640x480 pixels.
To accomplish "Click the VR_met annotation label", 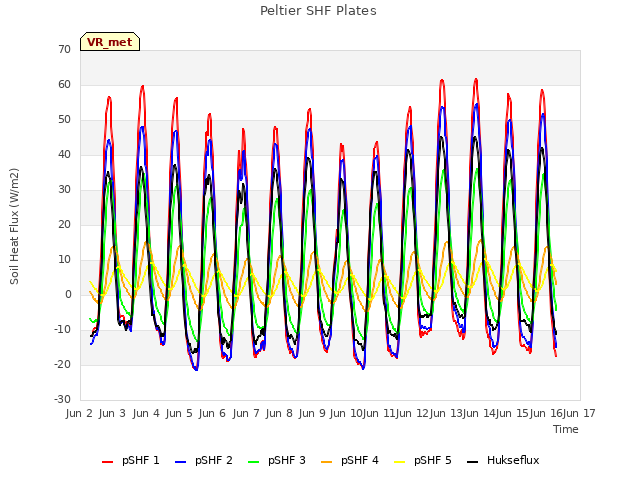I will click(x=110, y=42).
